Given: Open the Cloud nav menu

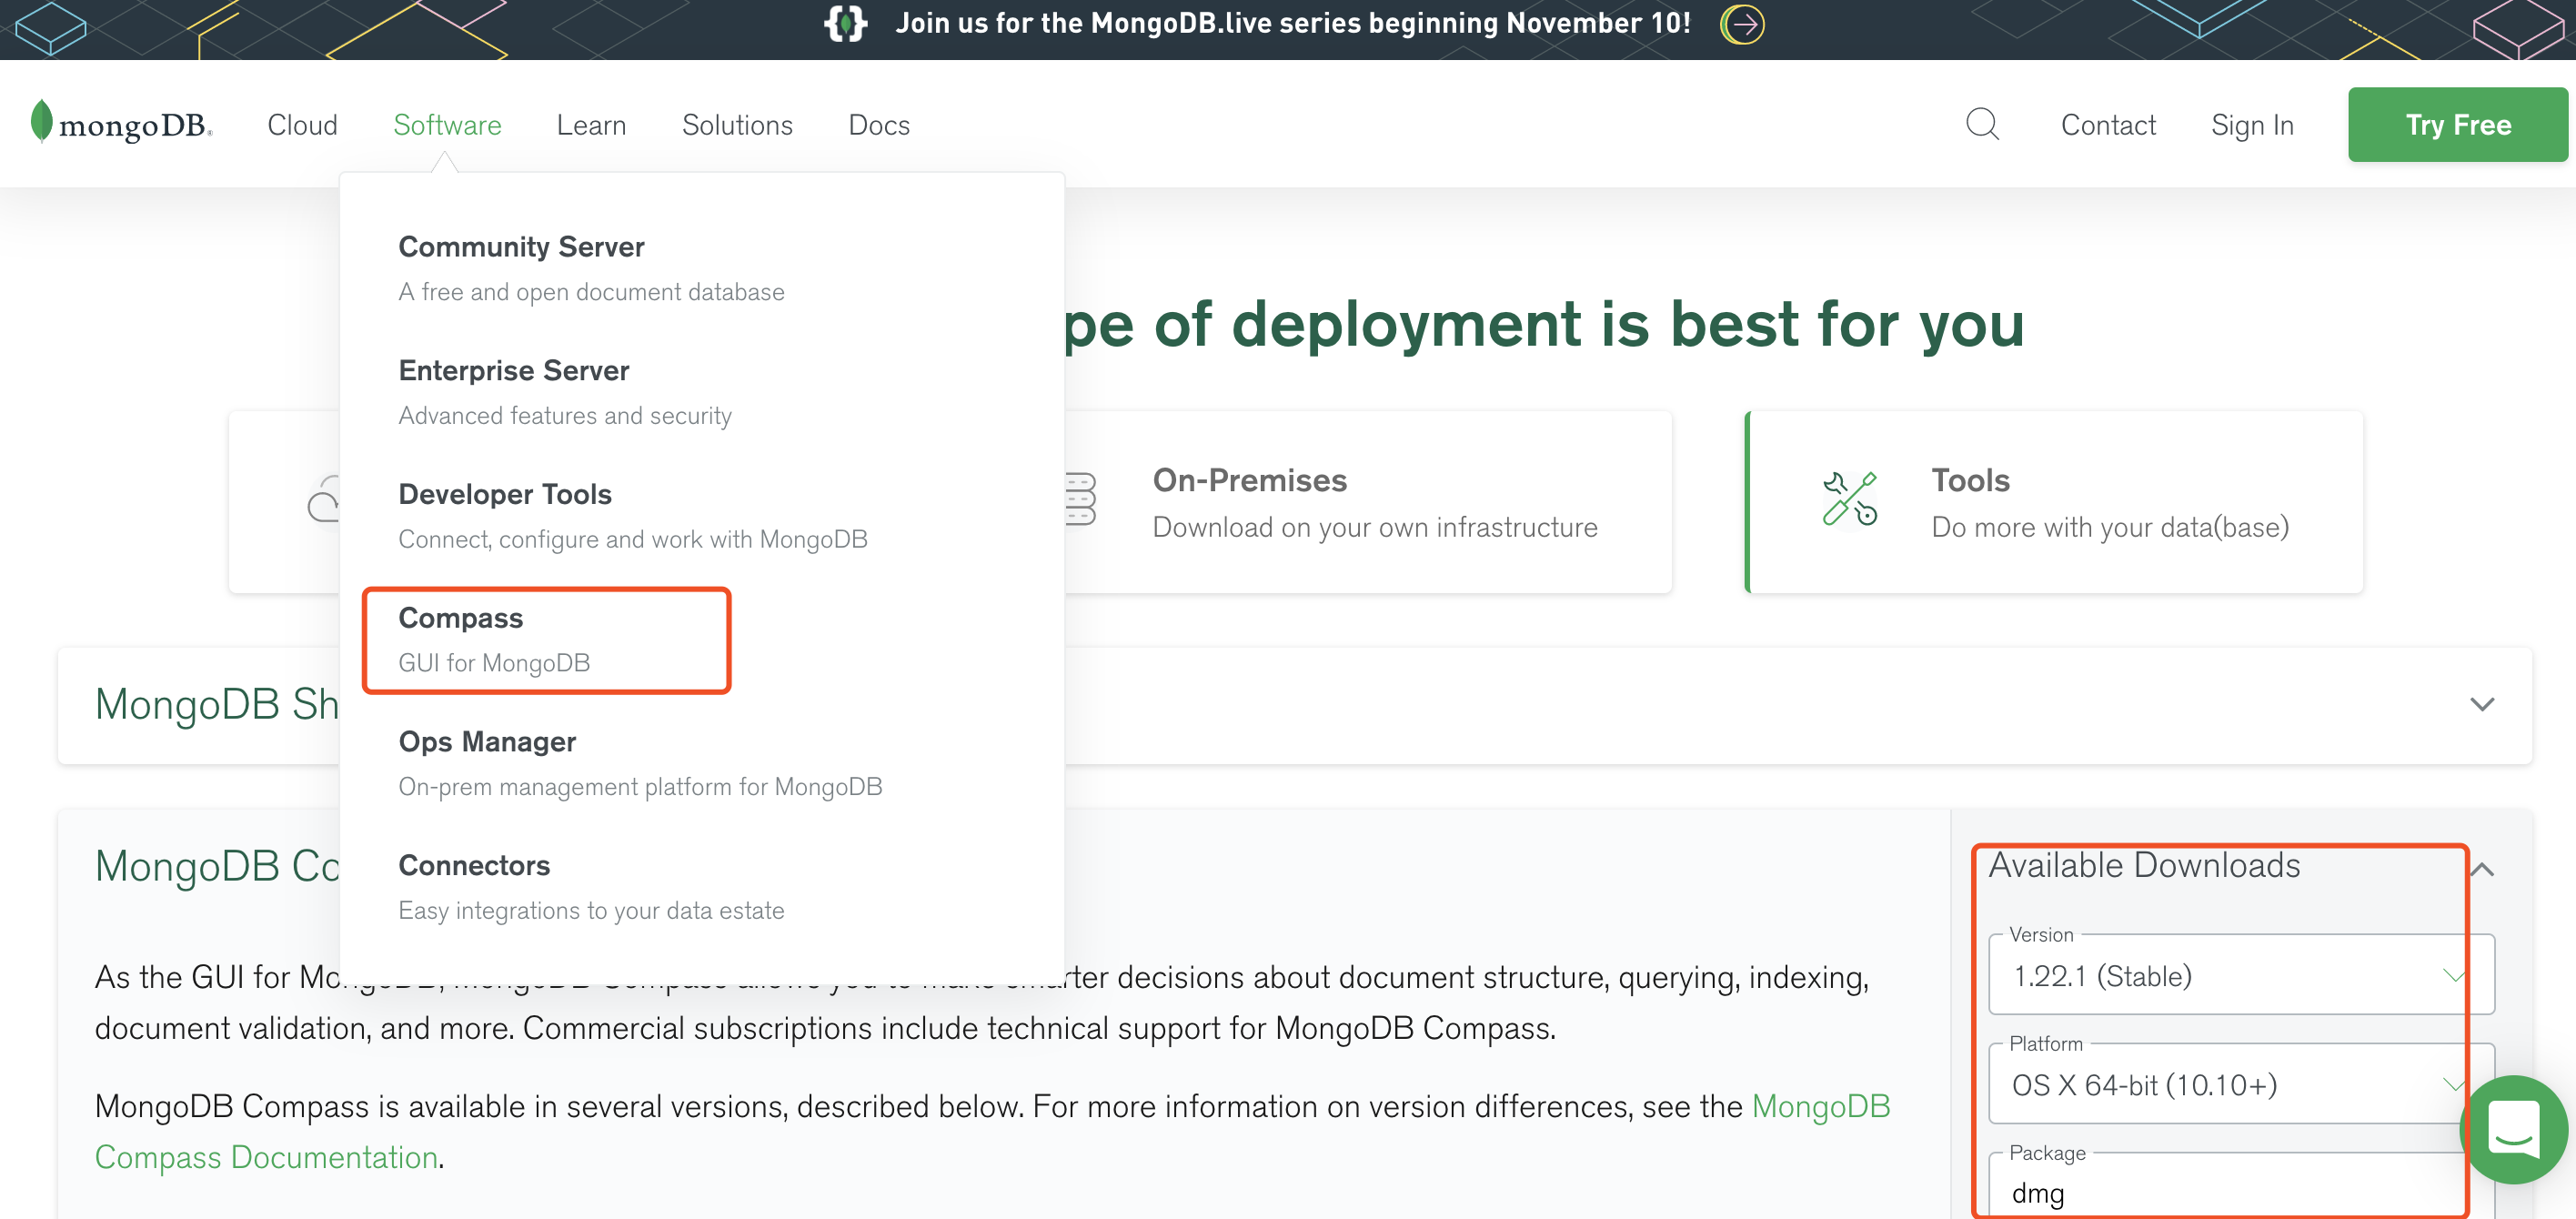Looking at the screenshot, I should point(302,125).
